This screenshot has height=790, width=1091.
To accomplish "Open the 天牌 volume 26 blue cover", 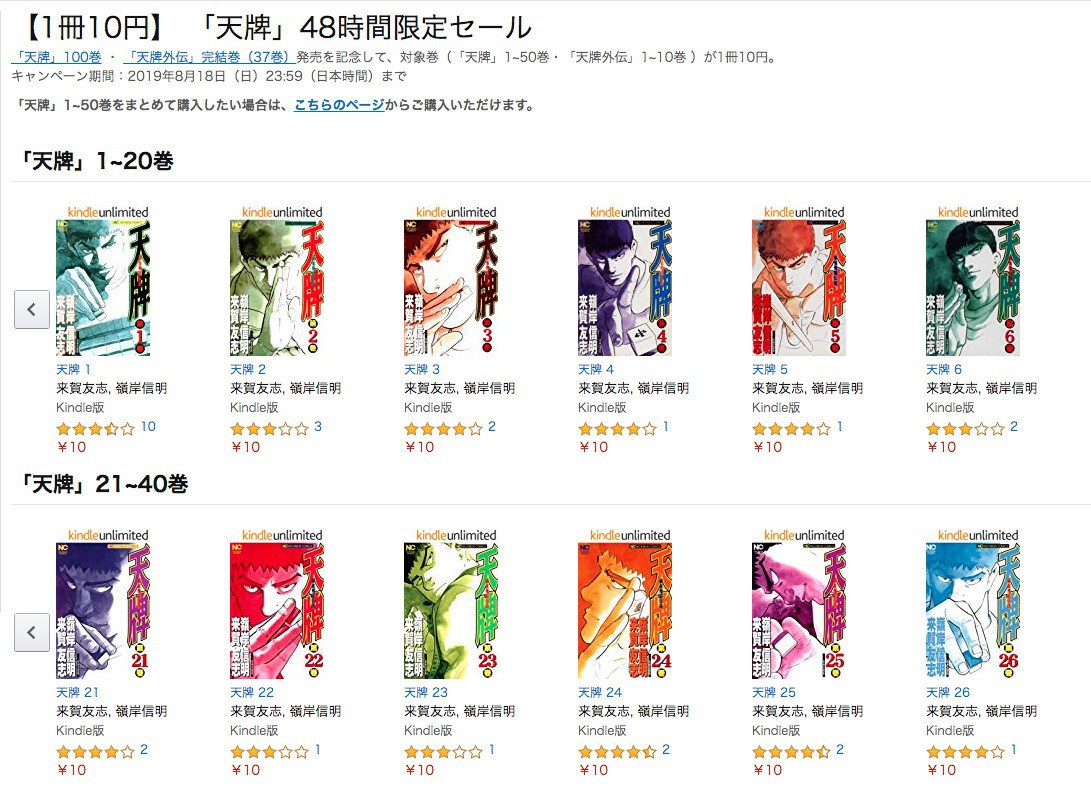I will point(973,611).
